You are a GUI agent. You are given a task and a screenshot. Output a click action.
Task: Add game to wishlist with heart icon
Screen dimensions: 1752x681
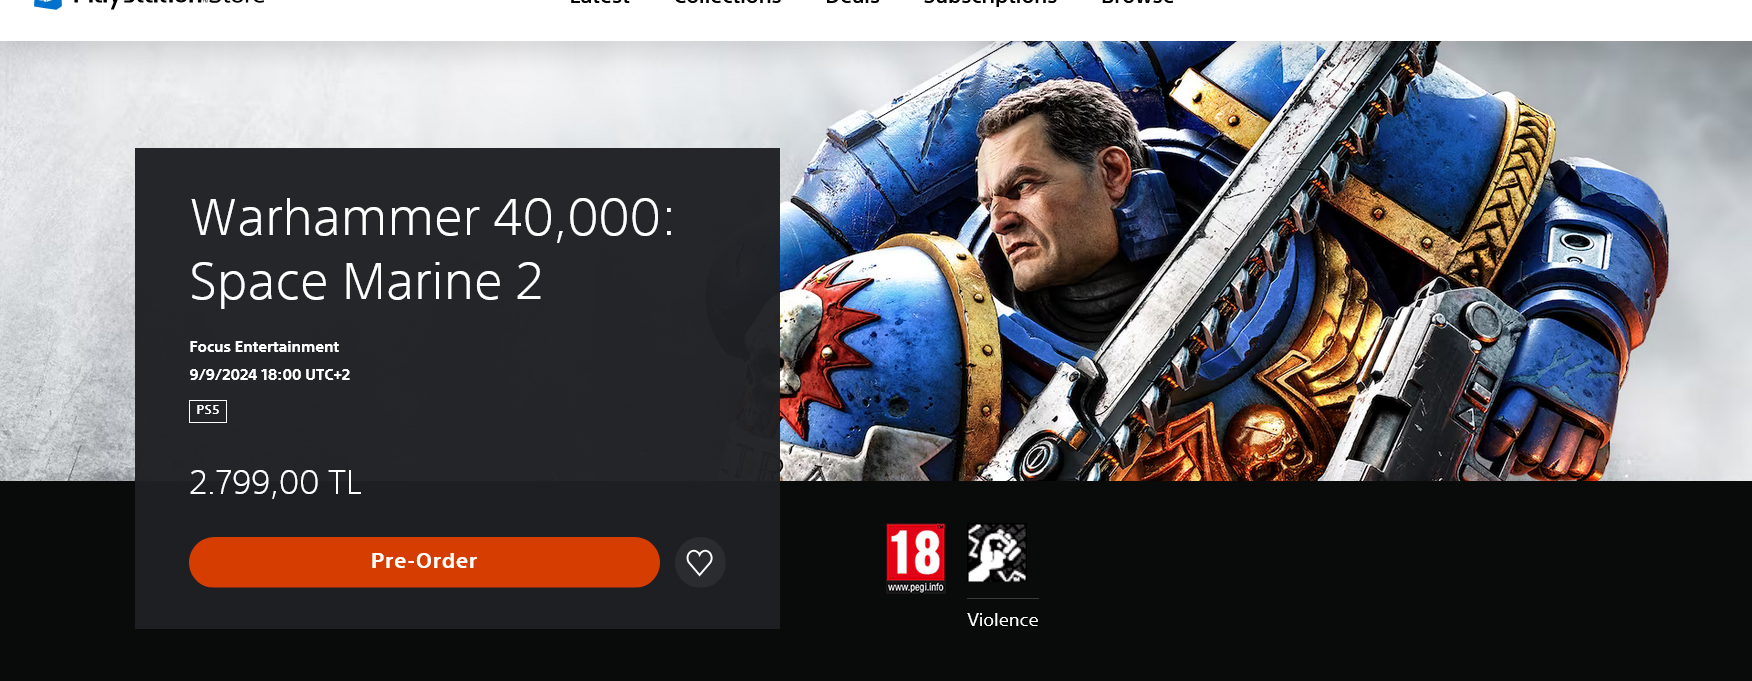(700, 563)
